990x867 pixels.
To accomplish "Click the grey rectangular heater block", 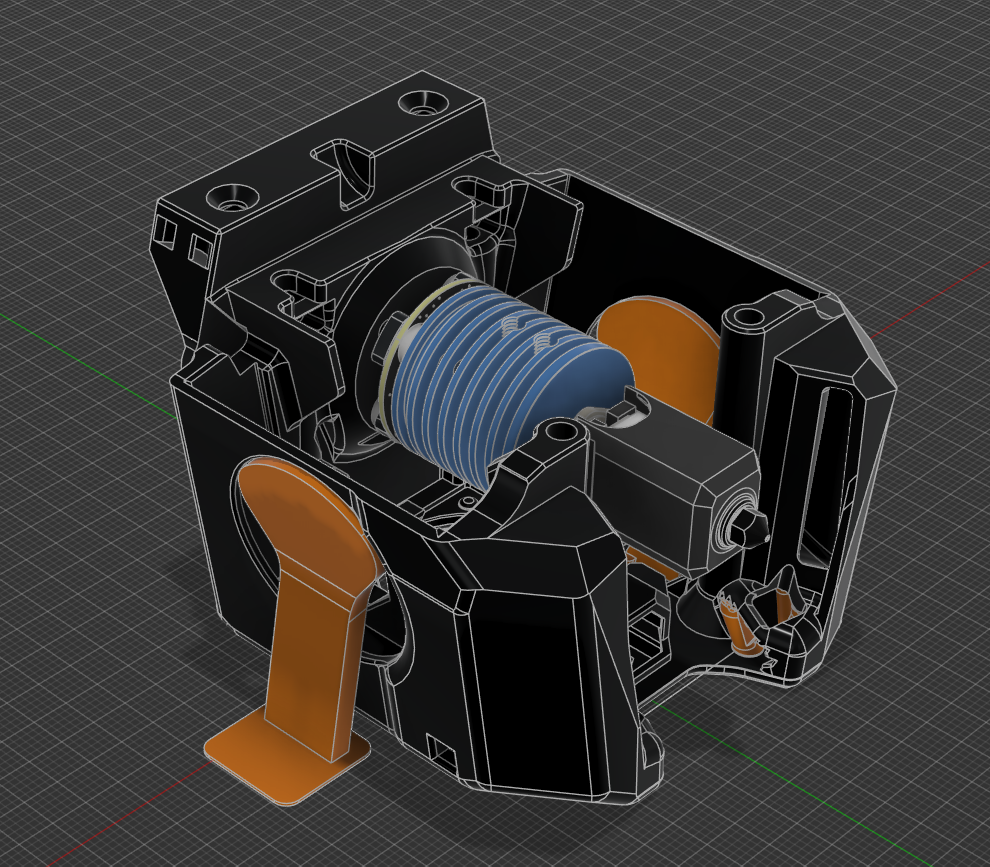I will click(676, 480).
